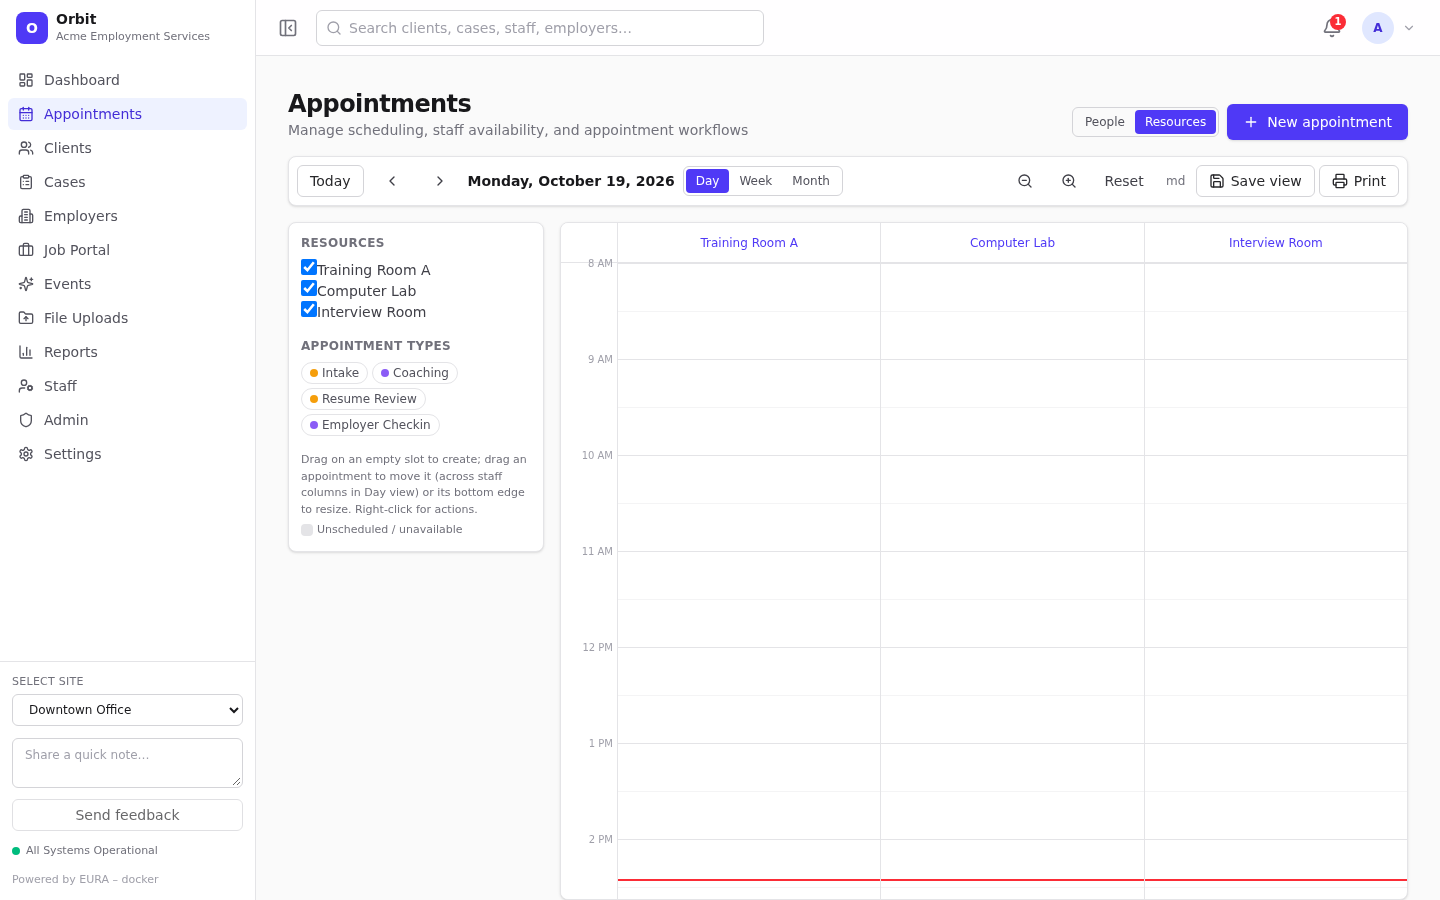Click the Orbit logo icon
Viewport: 1440px width, 900px height.
pyautogui.click(x=32, y=28)
